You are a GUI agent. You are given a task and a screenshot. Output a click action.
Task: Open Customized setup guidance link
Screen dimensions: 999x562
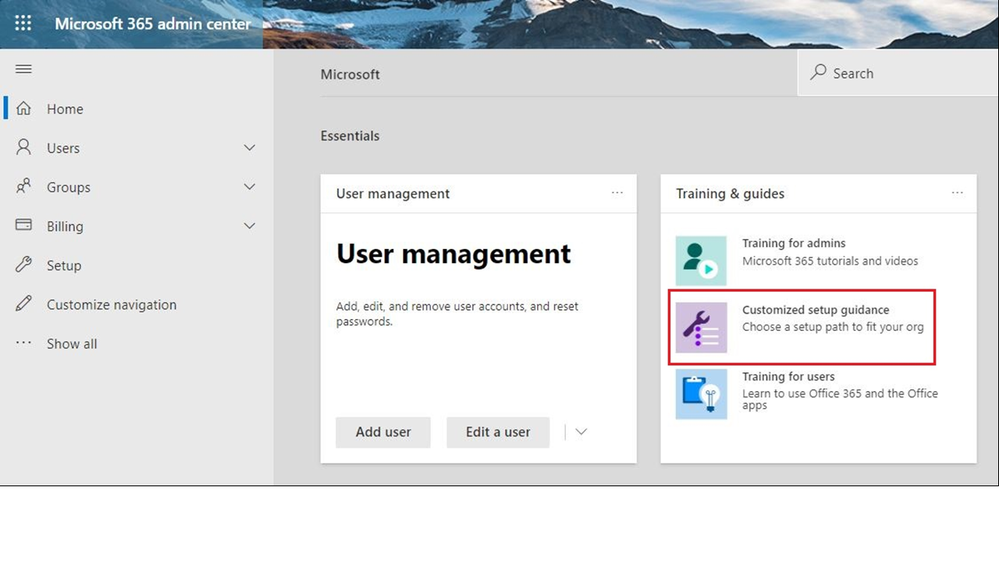pos(816,310)
